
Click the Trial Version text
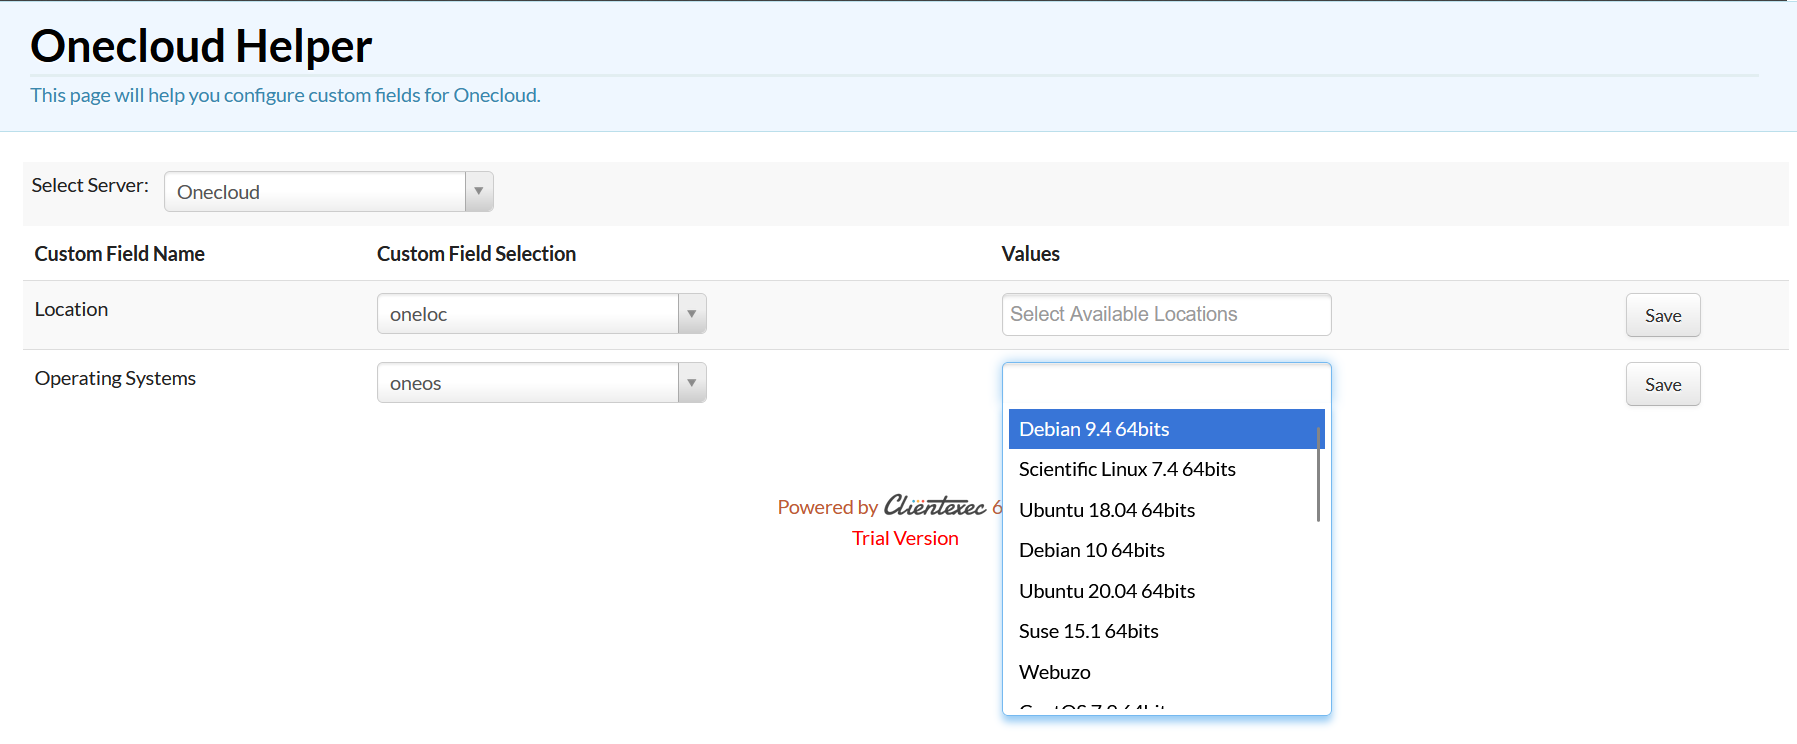(x=905, y=538)
